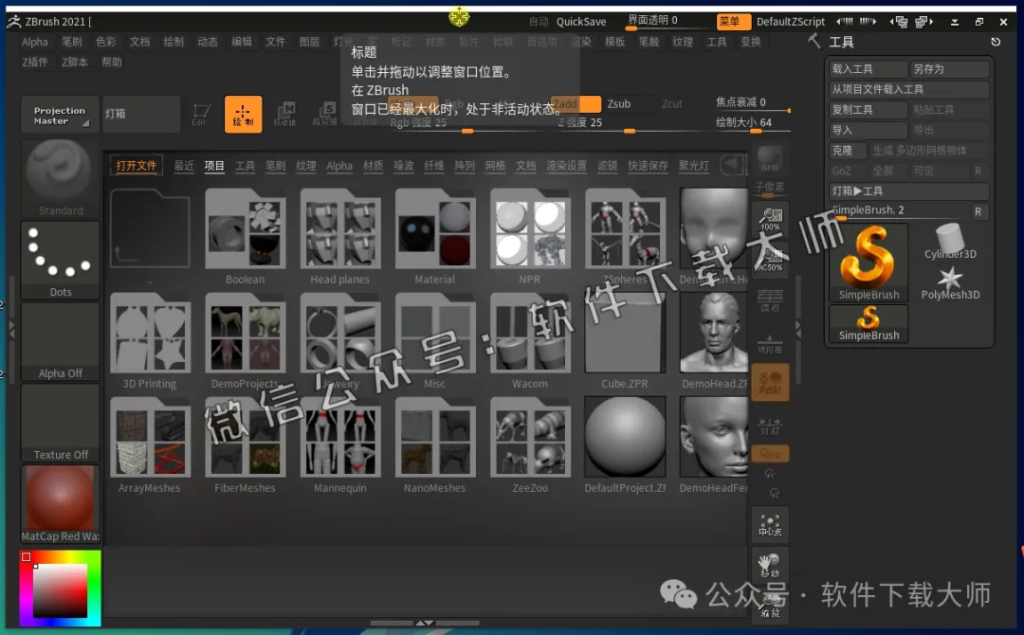Switch to the 笔刷 tab in LightBox

277,164
